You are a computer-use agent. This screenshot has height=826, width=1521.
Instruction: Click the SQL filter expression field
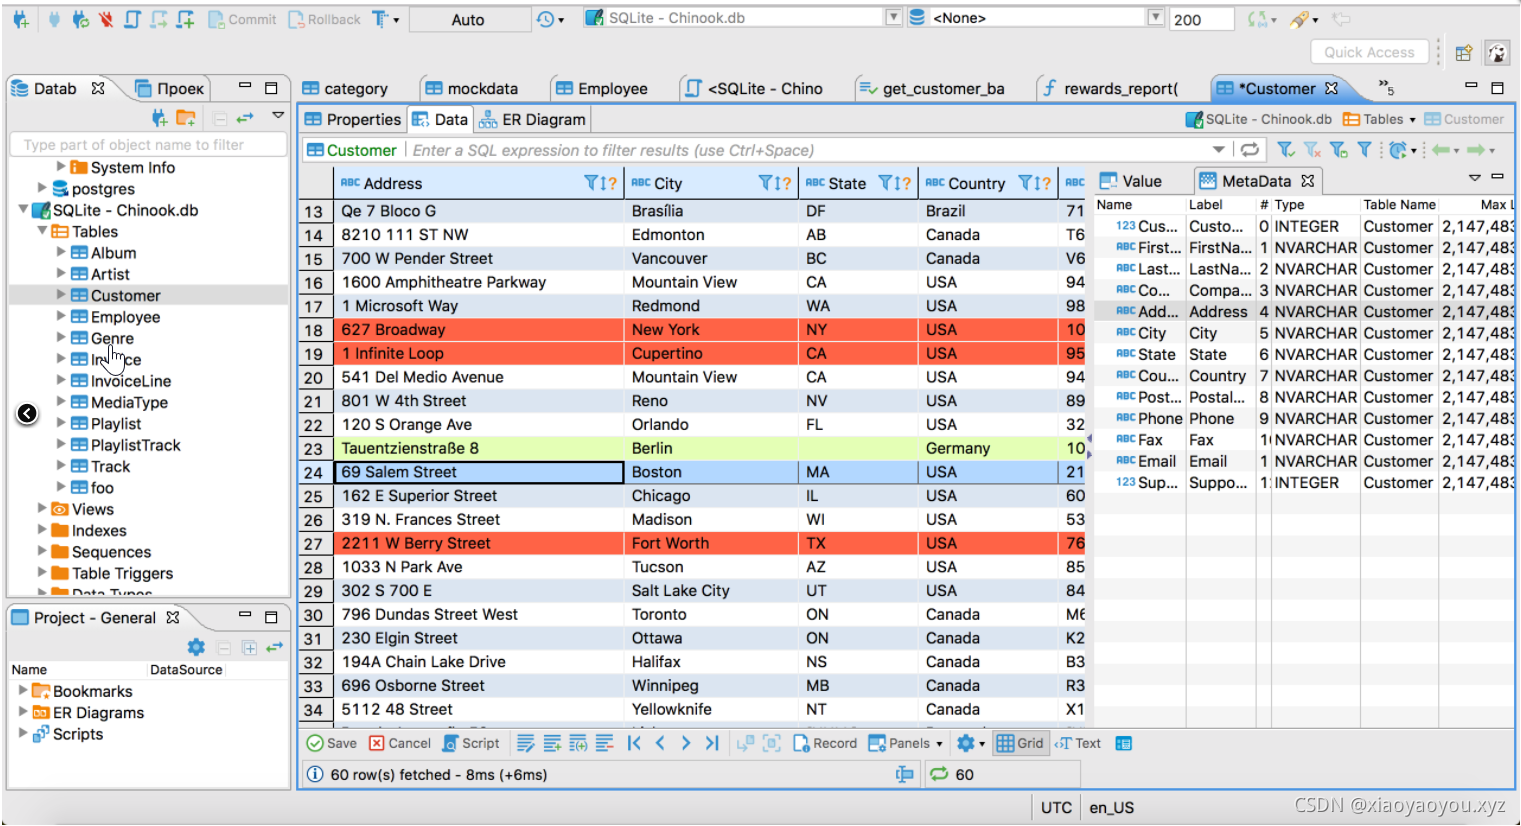[x=810, y=150]
